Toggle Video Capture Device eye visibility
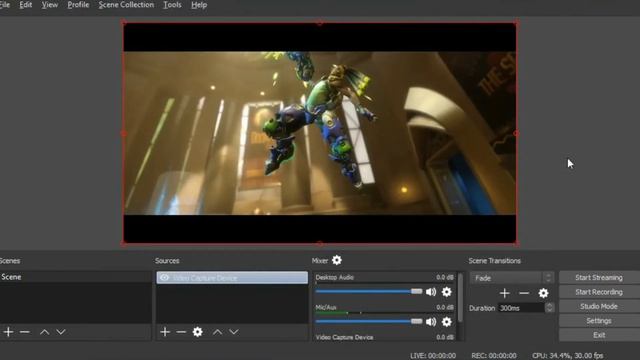This screenshot has height=360, width=640. [x=164, y=278]
